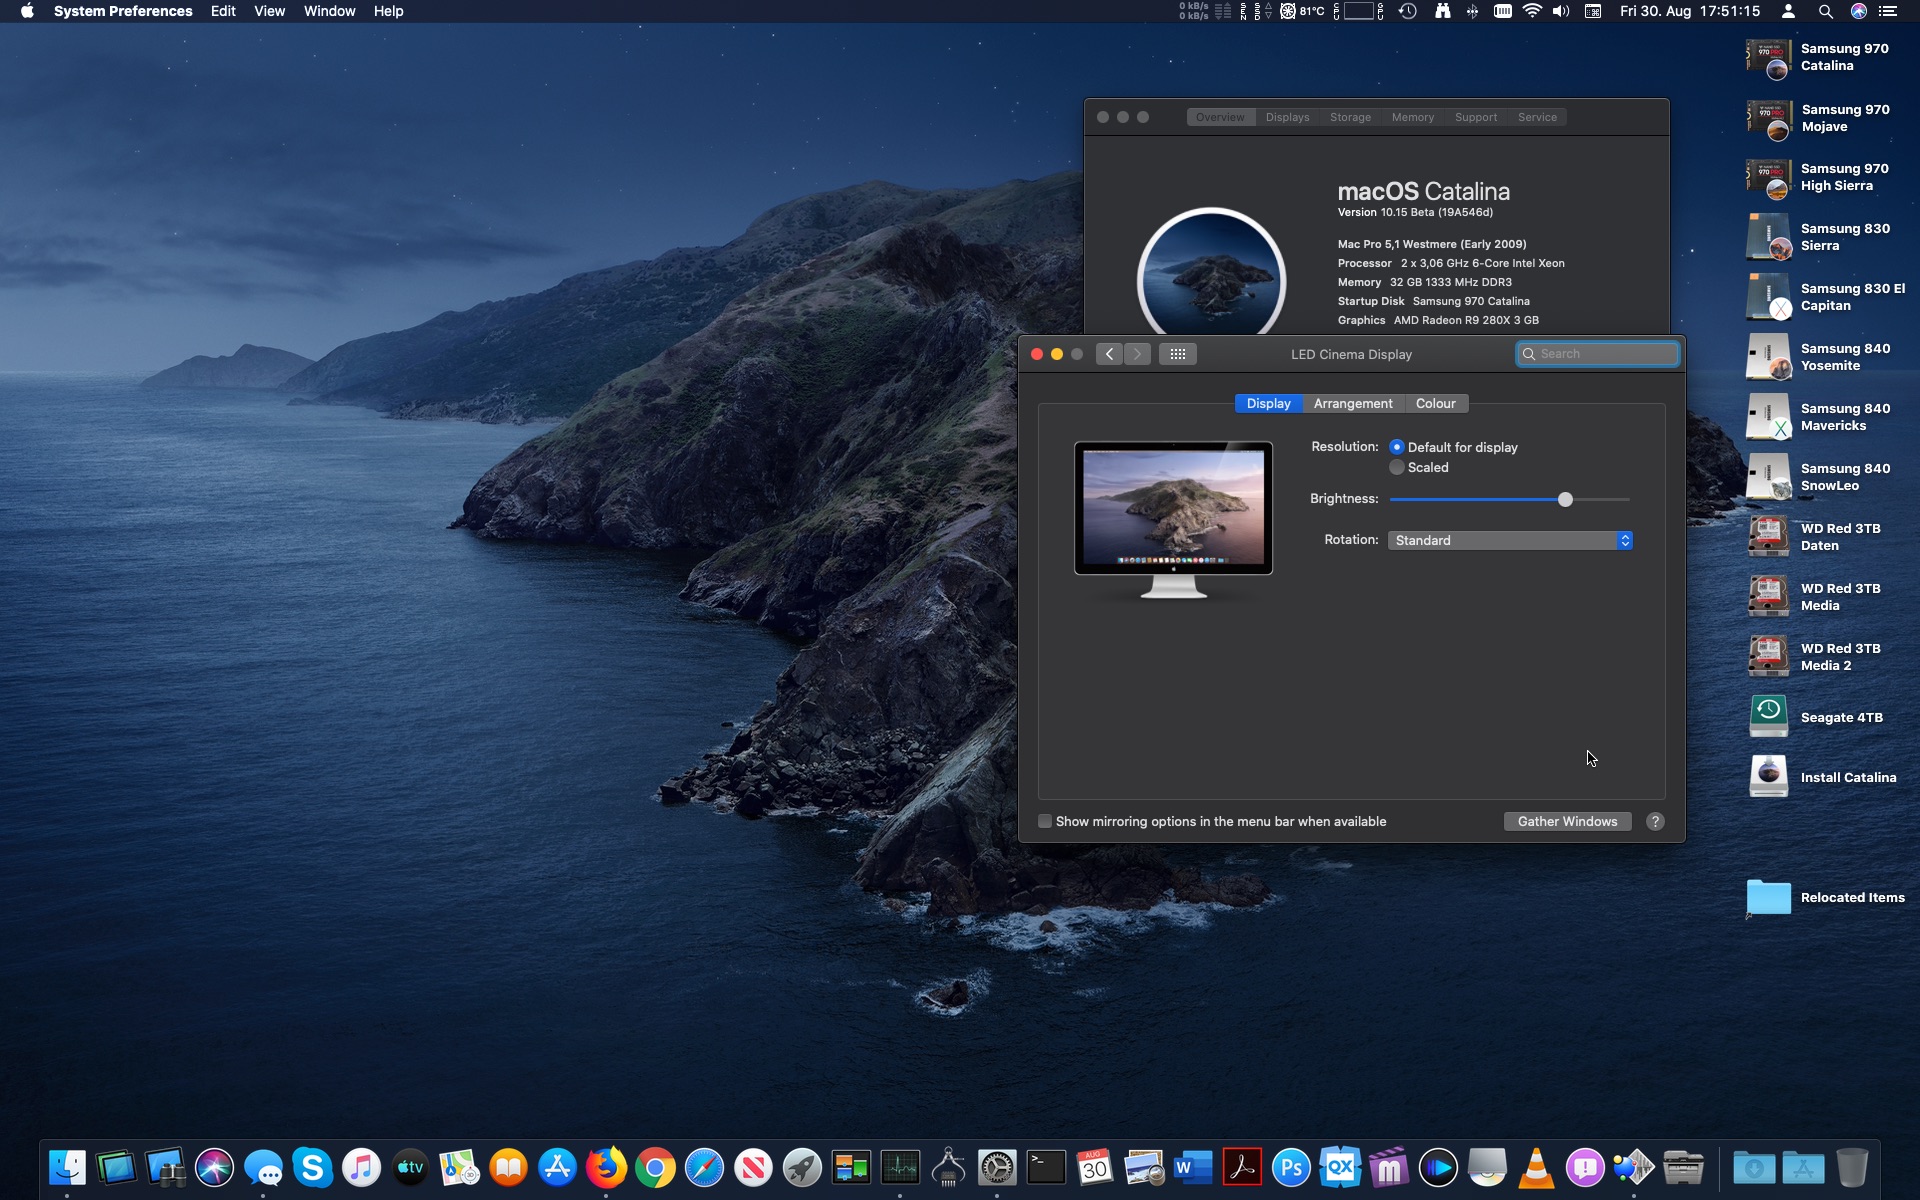
Task: Open QuarkXPress icon in the Dock
Action: [1340, 1167]
